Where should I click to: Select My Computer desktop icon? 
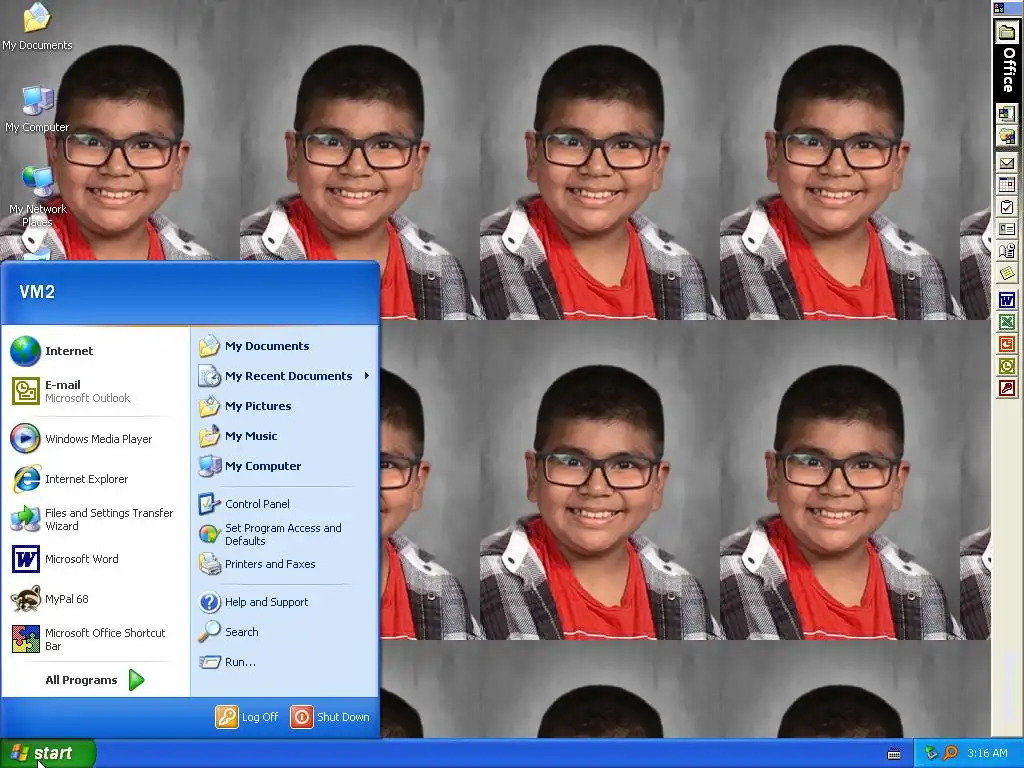pyautogui.click(x=37, y=109)
